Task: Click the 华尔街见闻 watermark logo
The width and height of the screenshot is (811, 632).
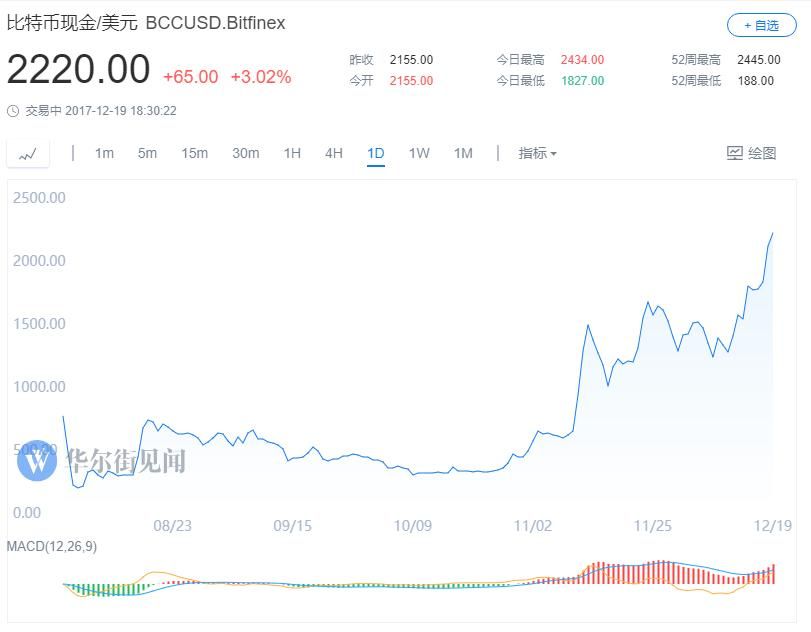Action: [38, 461]
